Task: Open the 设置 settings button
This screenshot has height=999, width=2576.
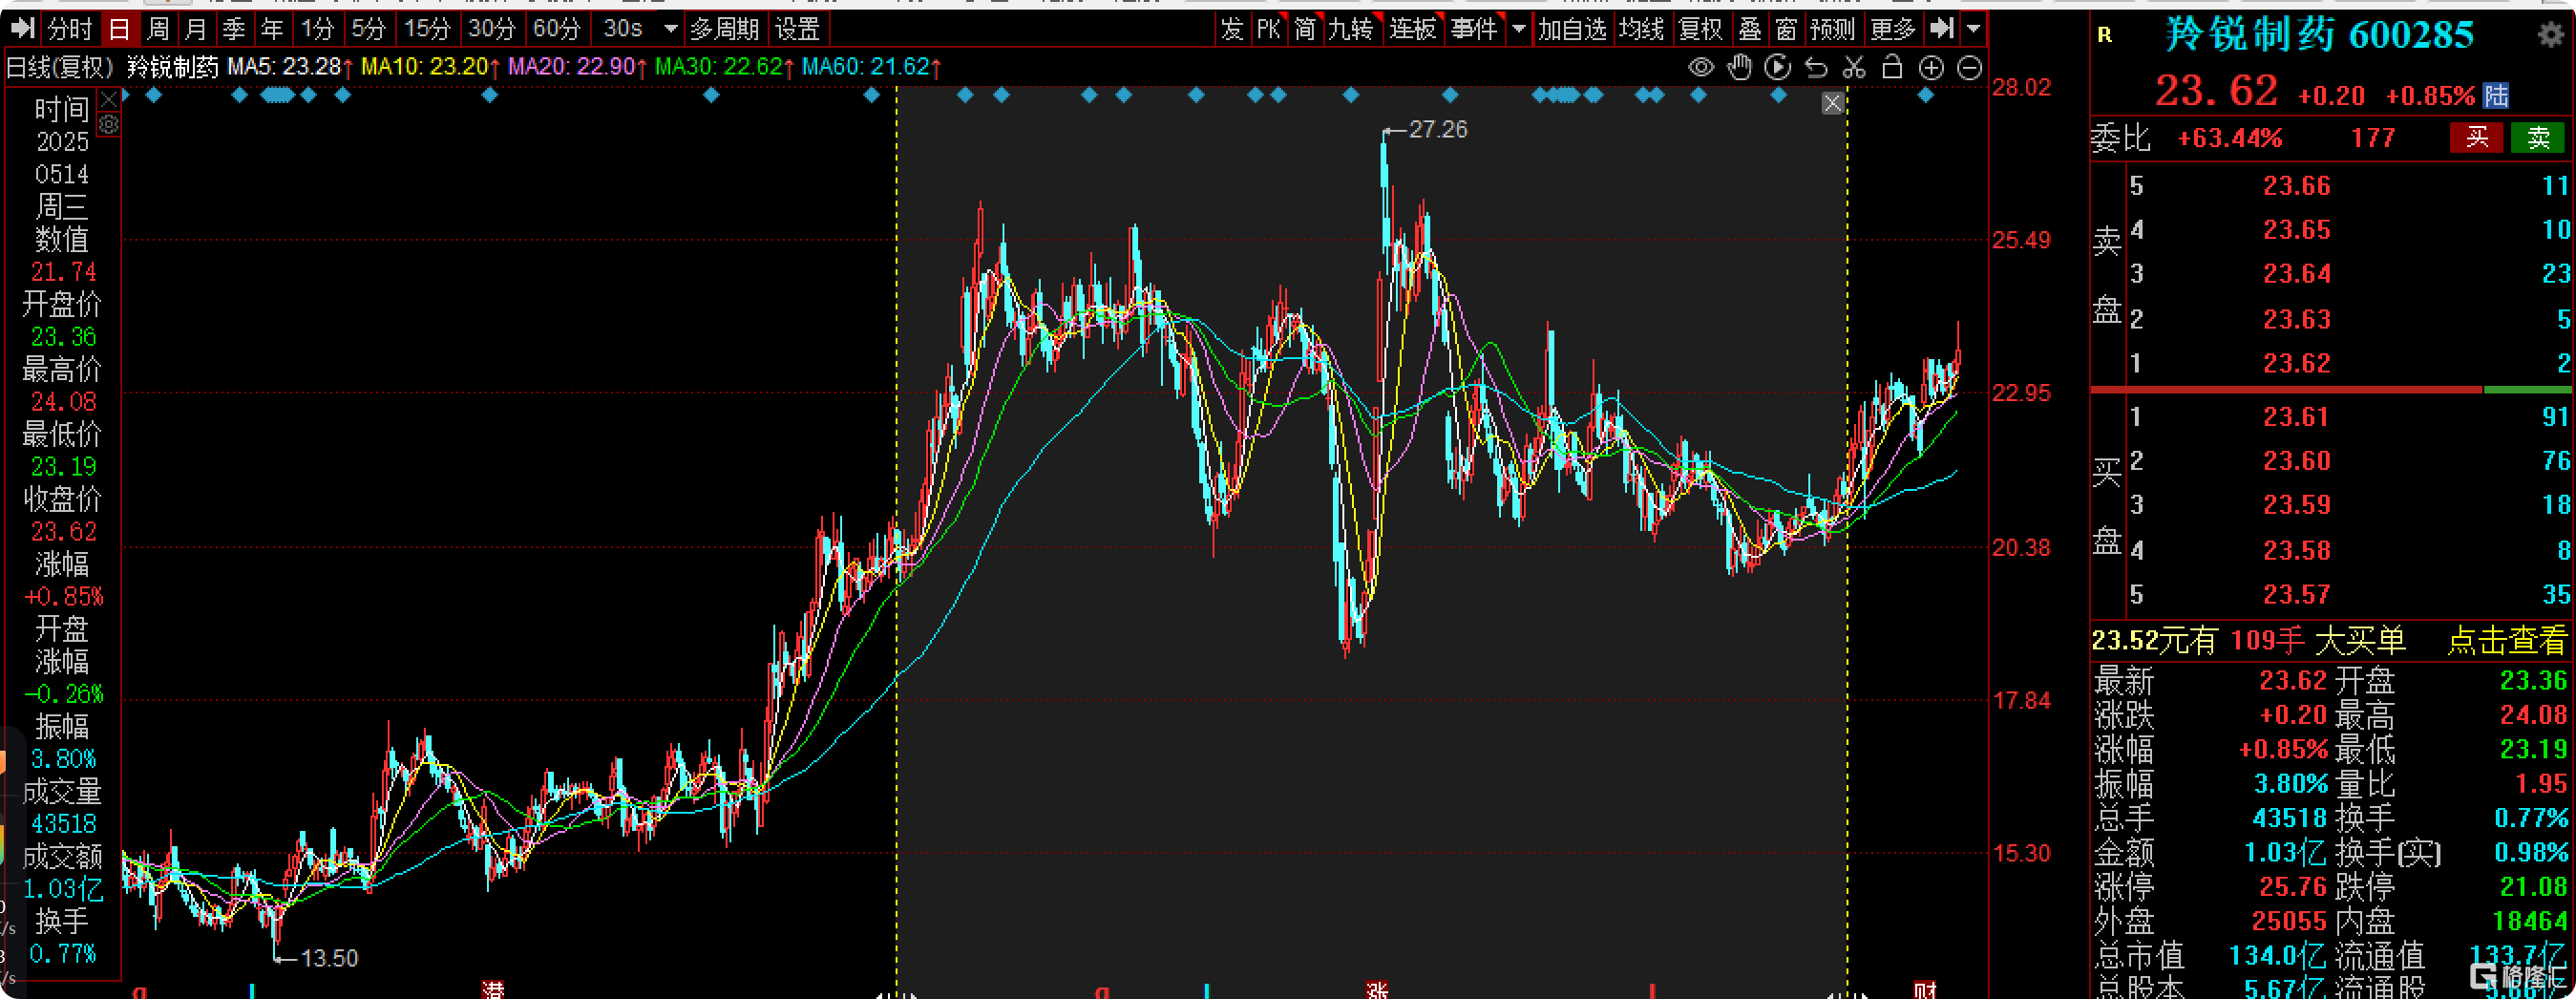Action: [x=798, y=29]
